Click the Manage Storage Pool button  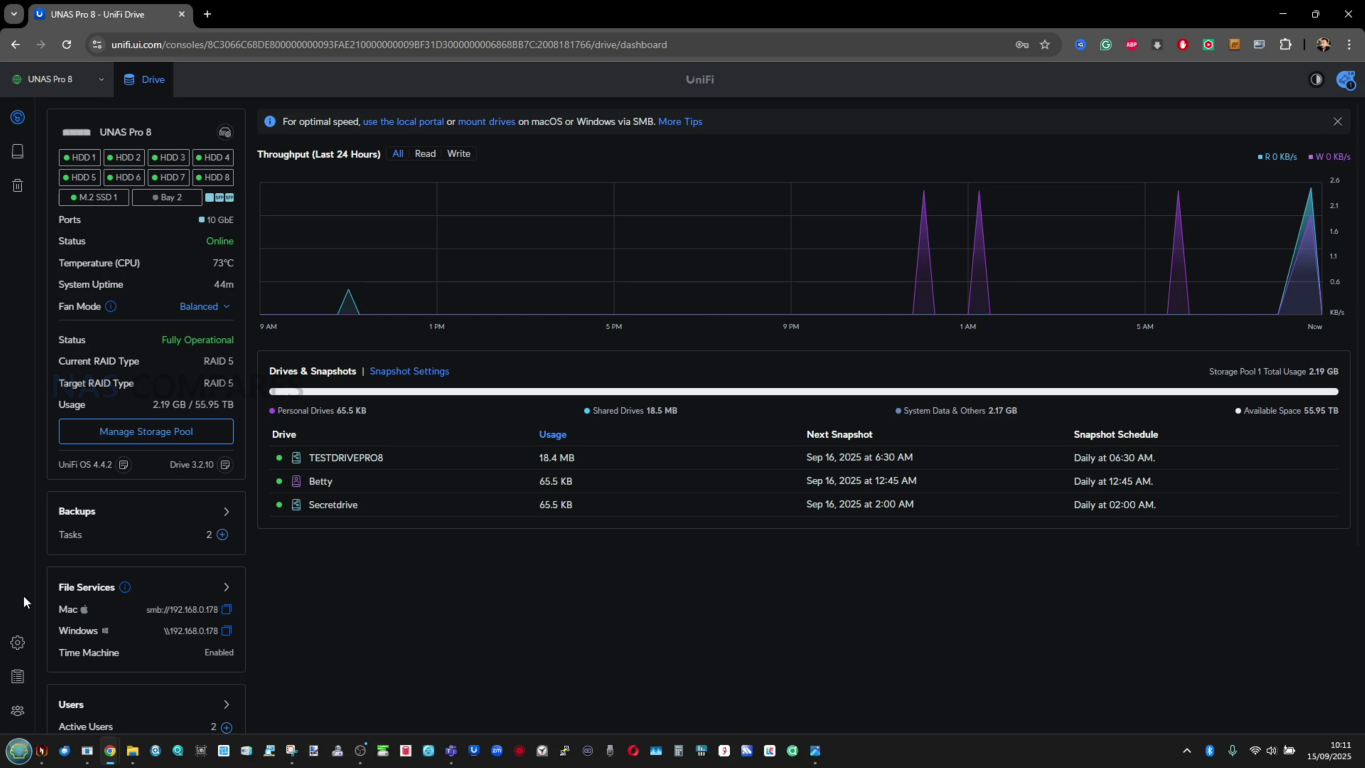pos(146,432)
